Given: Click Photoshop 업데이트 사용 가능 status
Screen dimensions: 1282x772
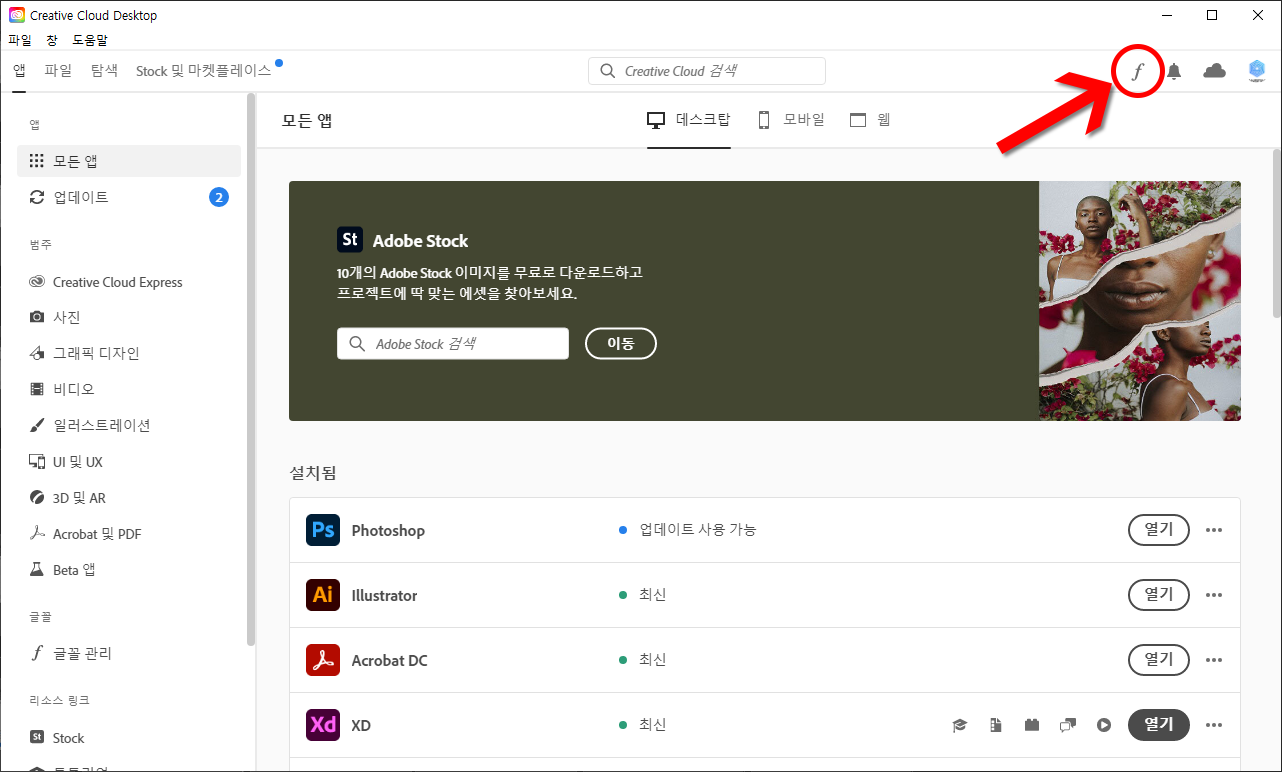Looking at the screenshot, I should pyautogui.click(x=688, y=530).
